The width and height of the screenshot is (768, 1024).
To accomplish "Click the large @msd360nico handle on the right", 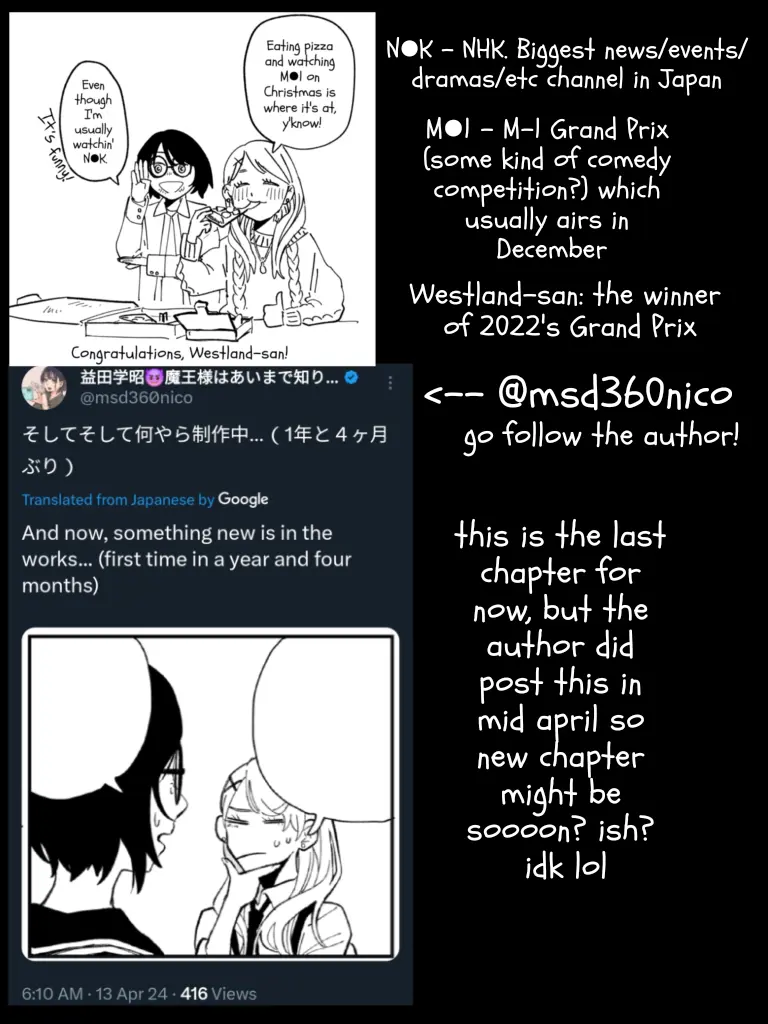I will (615, 394).
